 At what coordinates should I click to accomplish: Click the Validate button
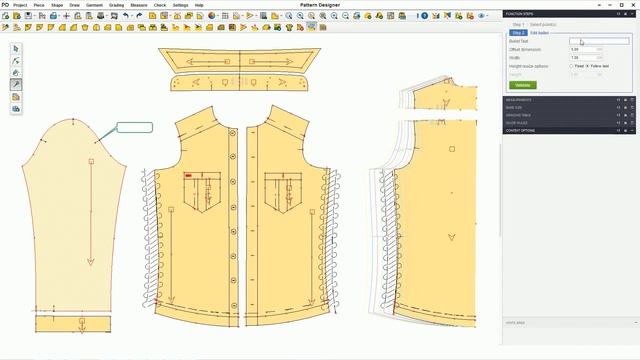(x=523, y=85)
